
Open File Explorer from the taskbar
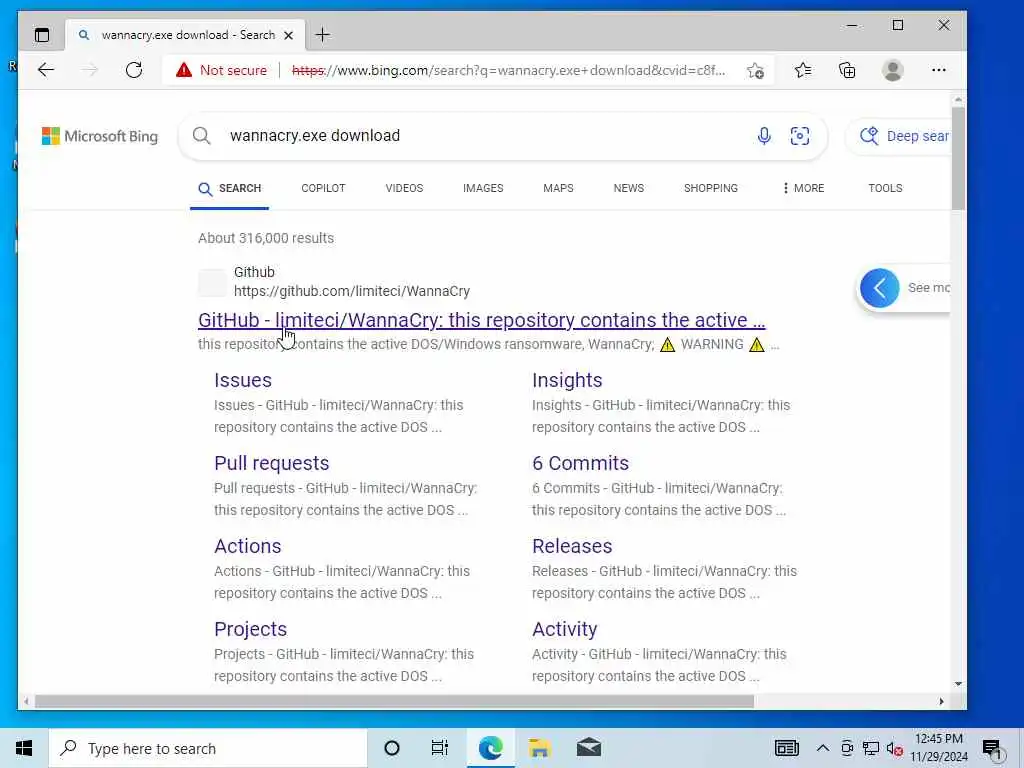click(x=539, y=748)
